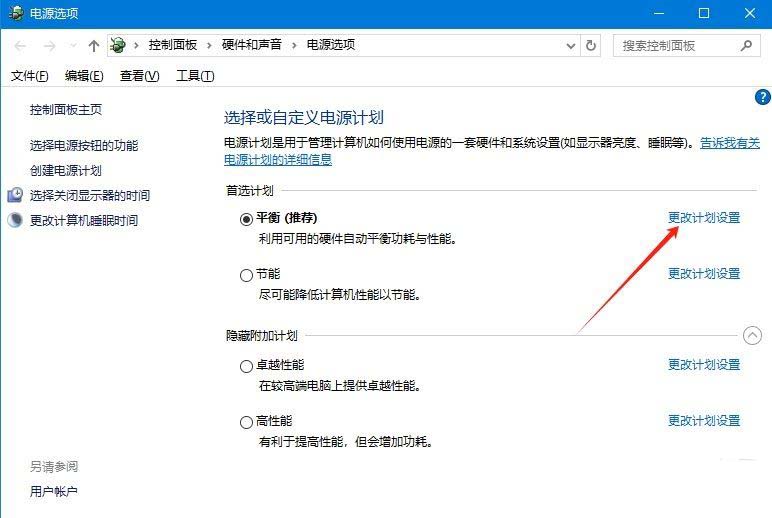Screen dimensions: 772x518
Task: Collapse the 隐藏附加计划 section
Action: click(752, 336)
